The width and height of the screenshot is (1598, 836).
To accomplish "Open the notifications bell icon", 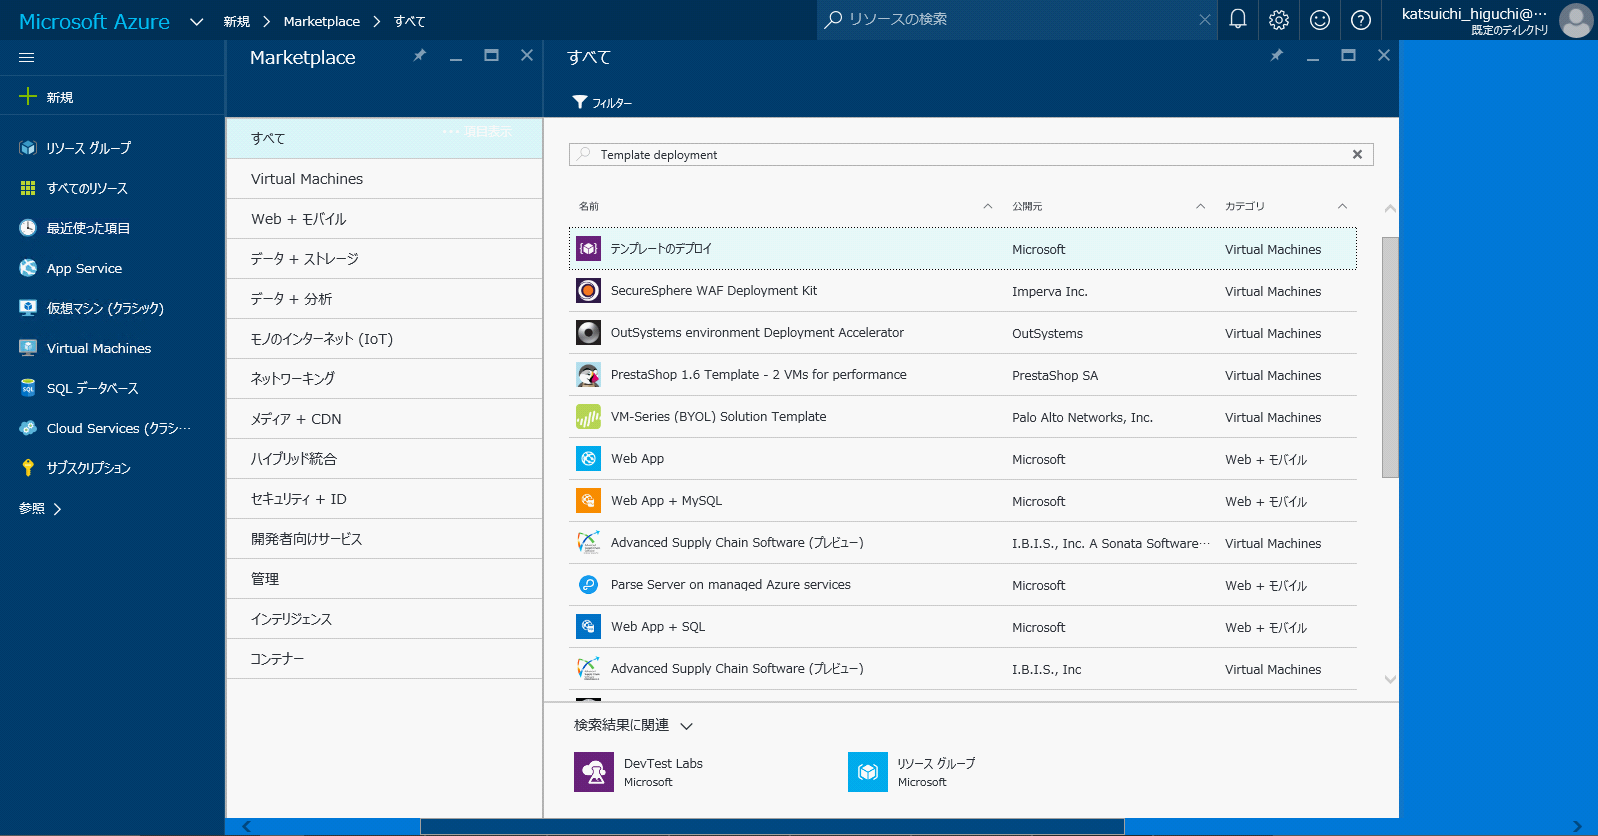I will (x=1238, y=20).
